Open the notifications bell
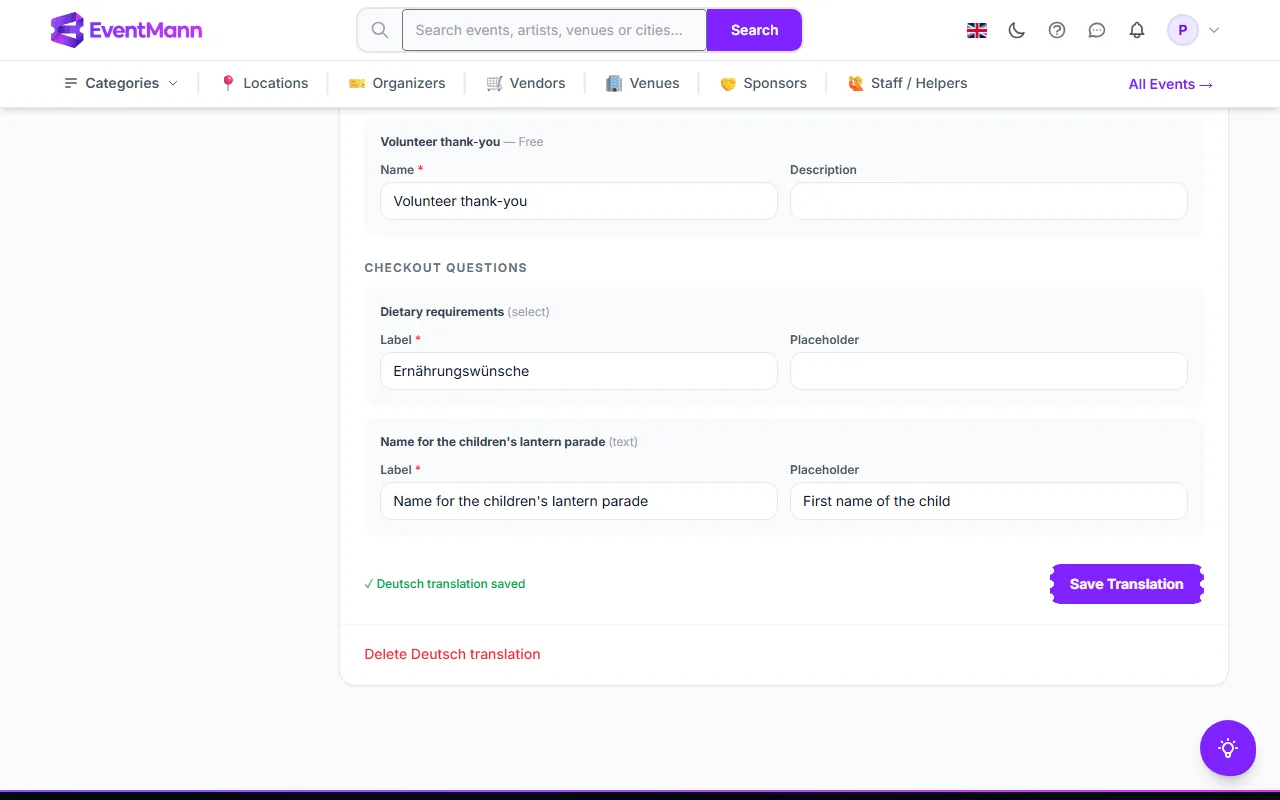The image size is (1280, 800). point(1137,30)
